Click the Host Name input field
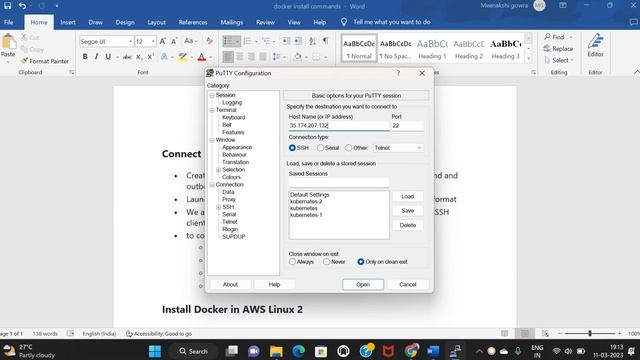The height and width of the screenshot is (360, 640). pyautogui.click(x=339, y=126)
